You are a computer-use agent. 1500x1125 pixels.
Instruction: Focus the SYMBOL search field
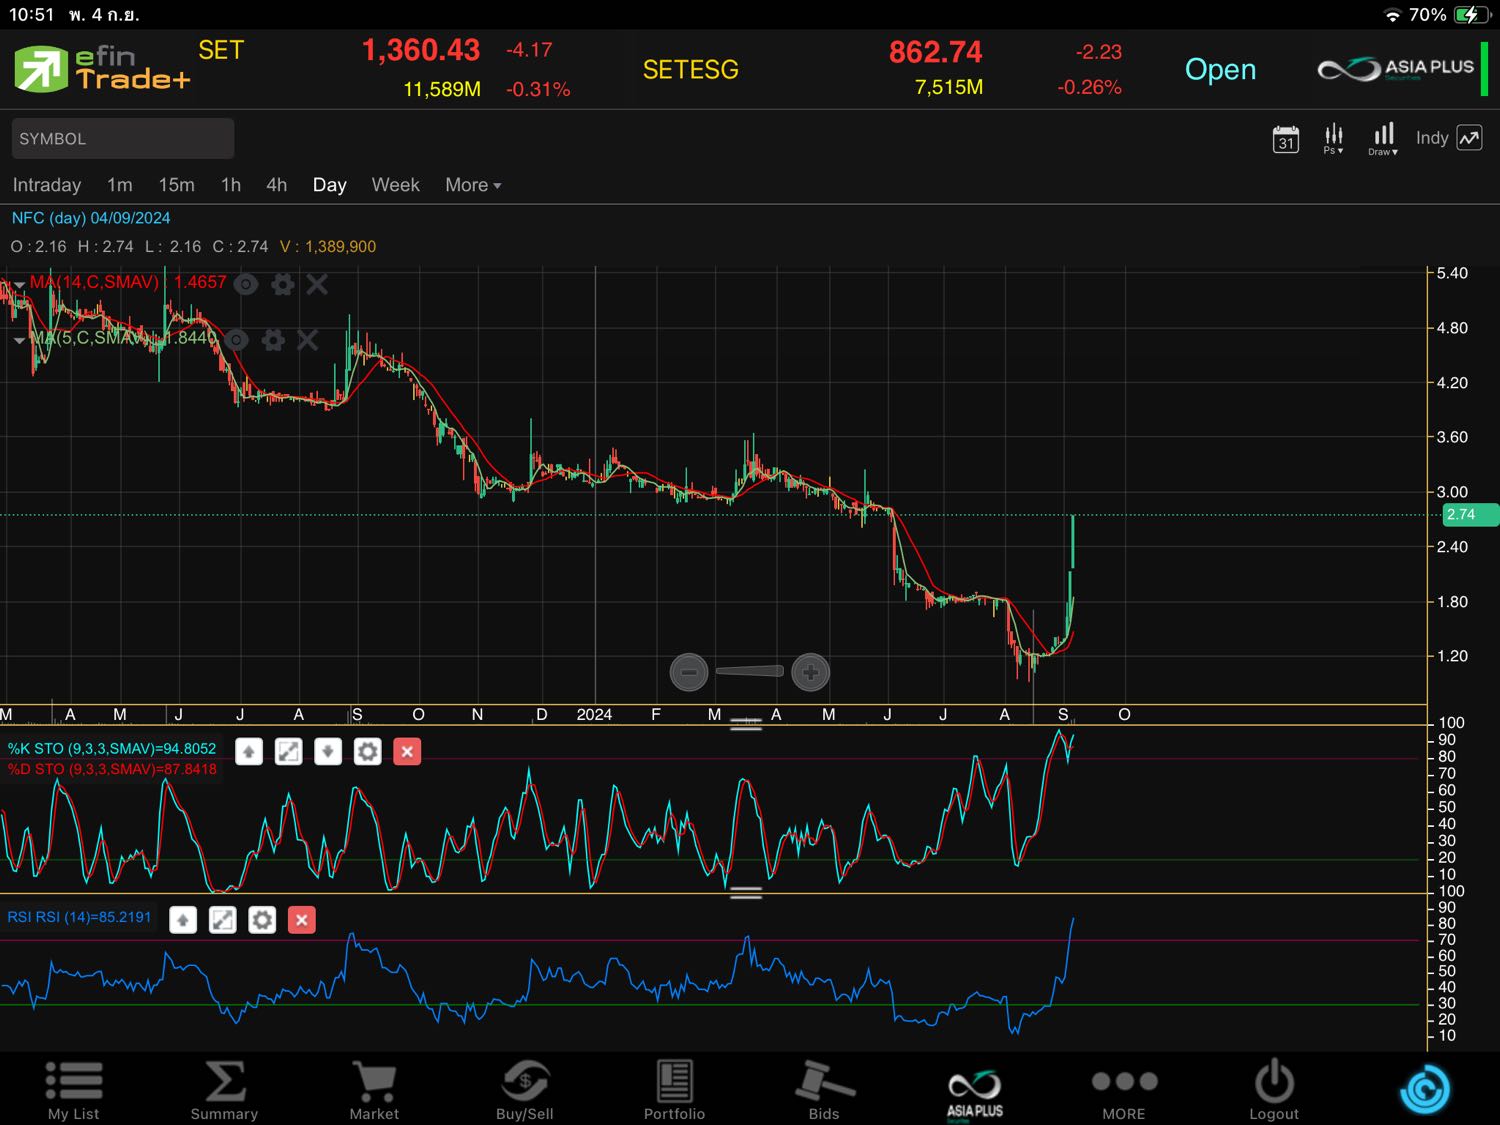[123, 139]
